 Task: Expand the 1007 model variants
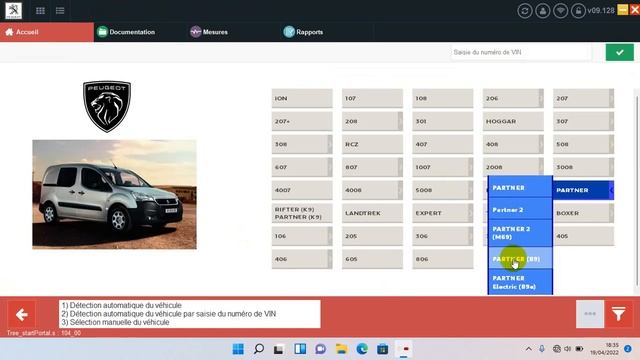point(471,167)
